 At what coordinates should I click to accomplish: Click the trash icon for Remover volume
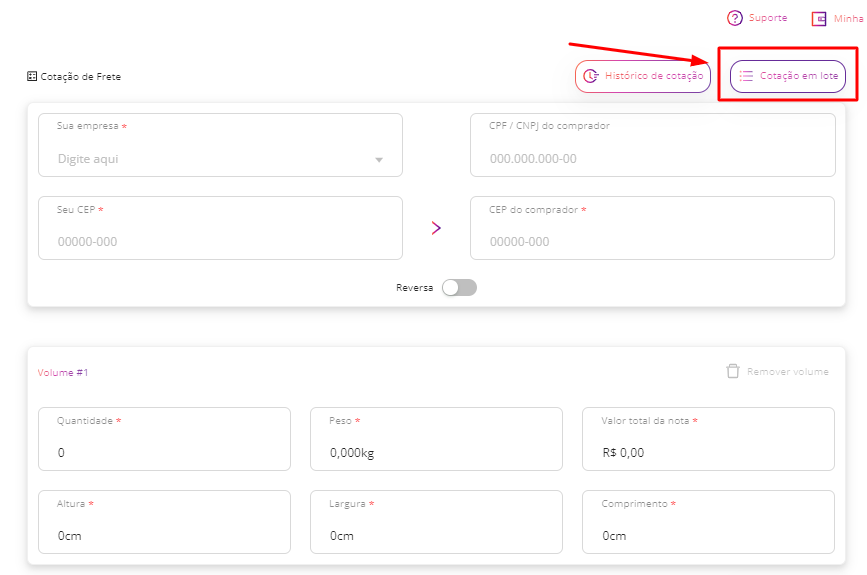pyautogui.click(x=733, y=371)
